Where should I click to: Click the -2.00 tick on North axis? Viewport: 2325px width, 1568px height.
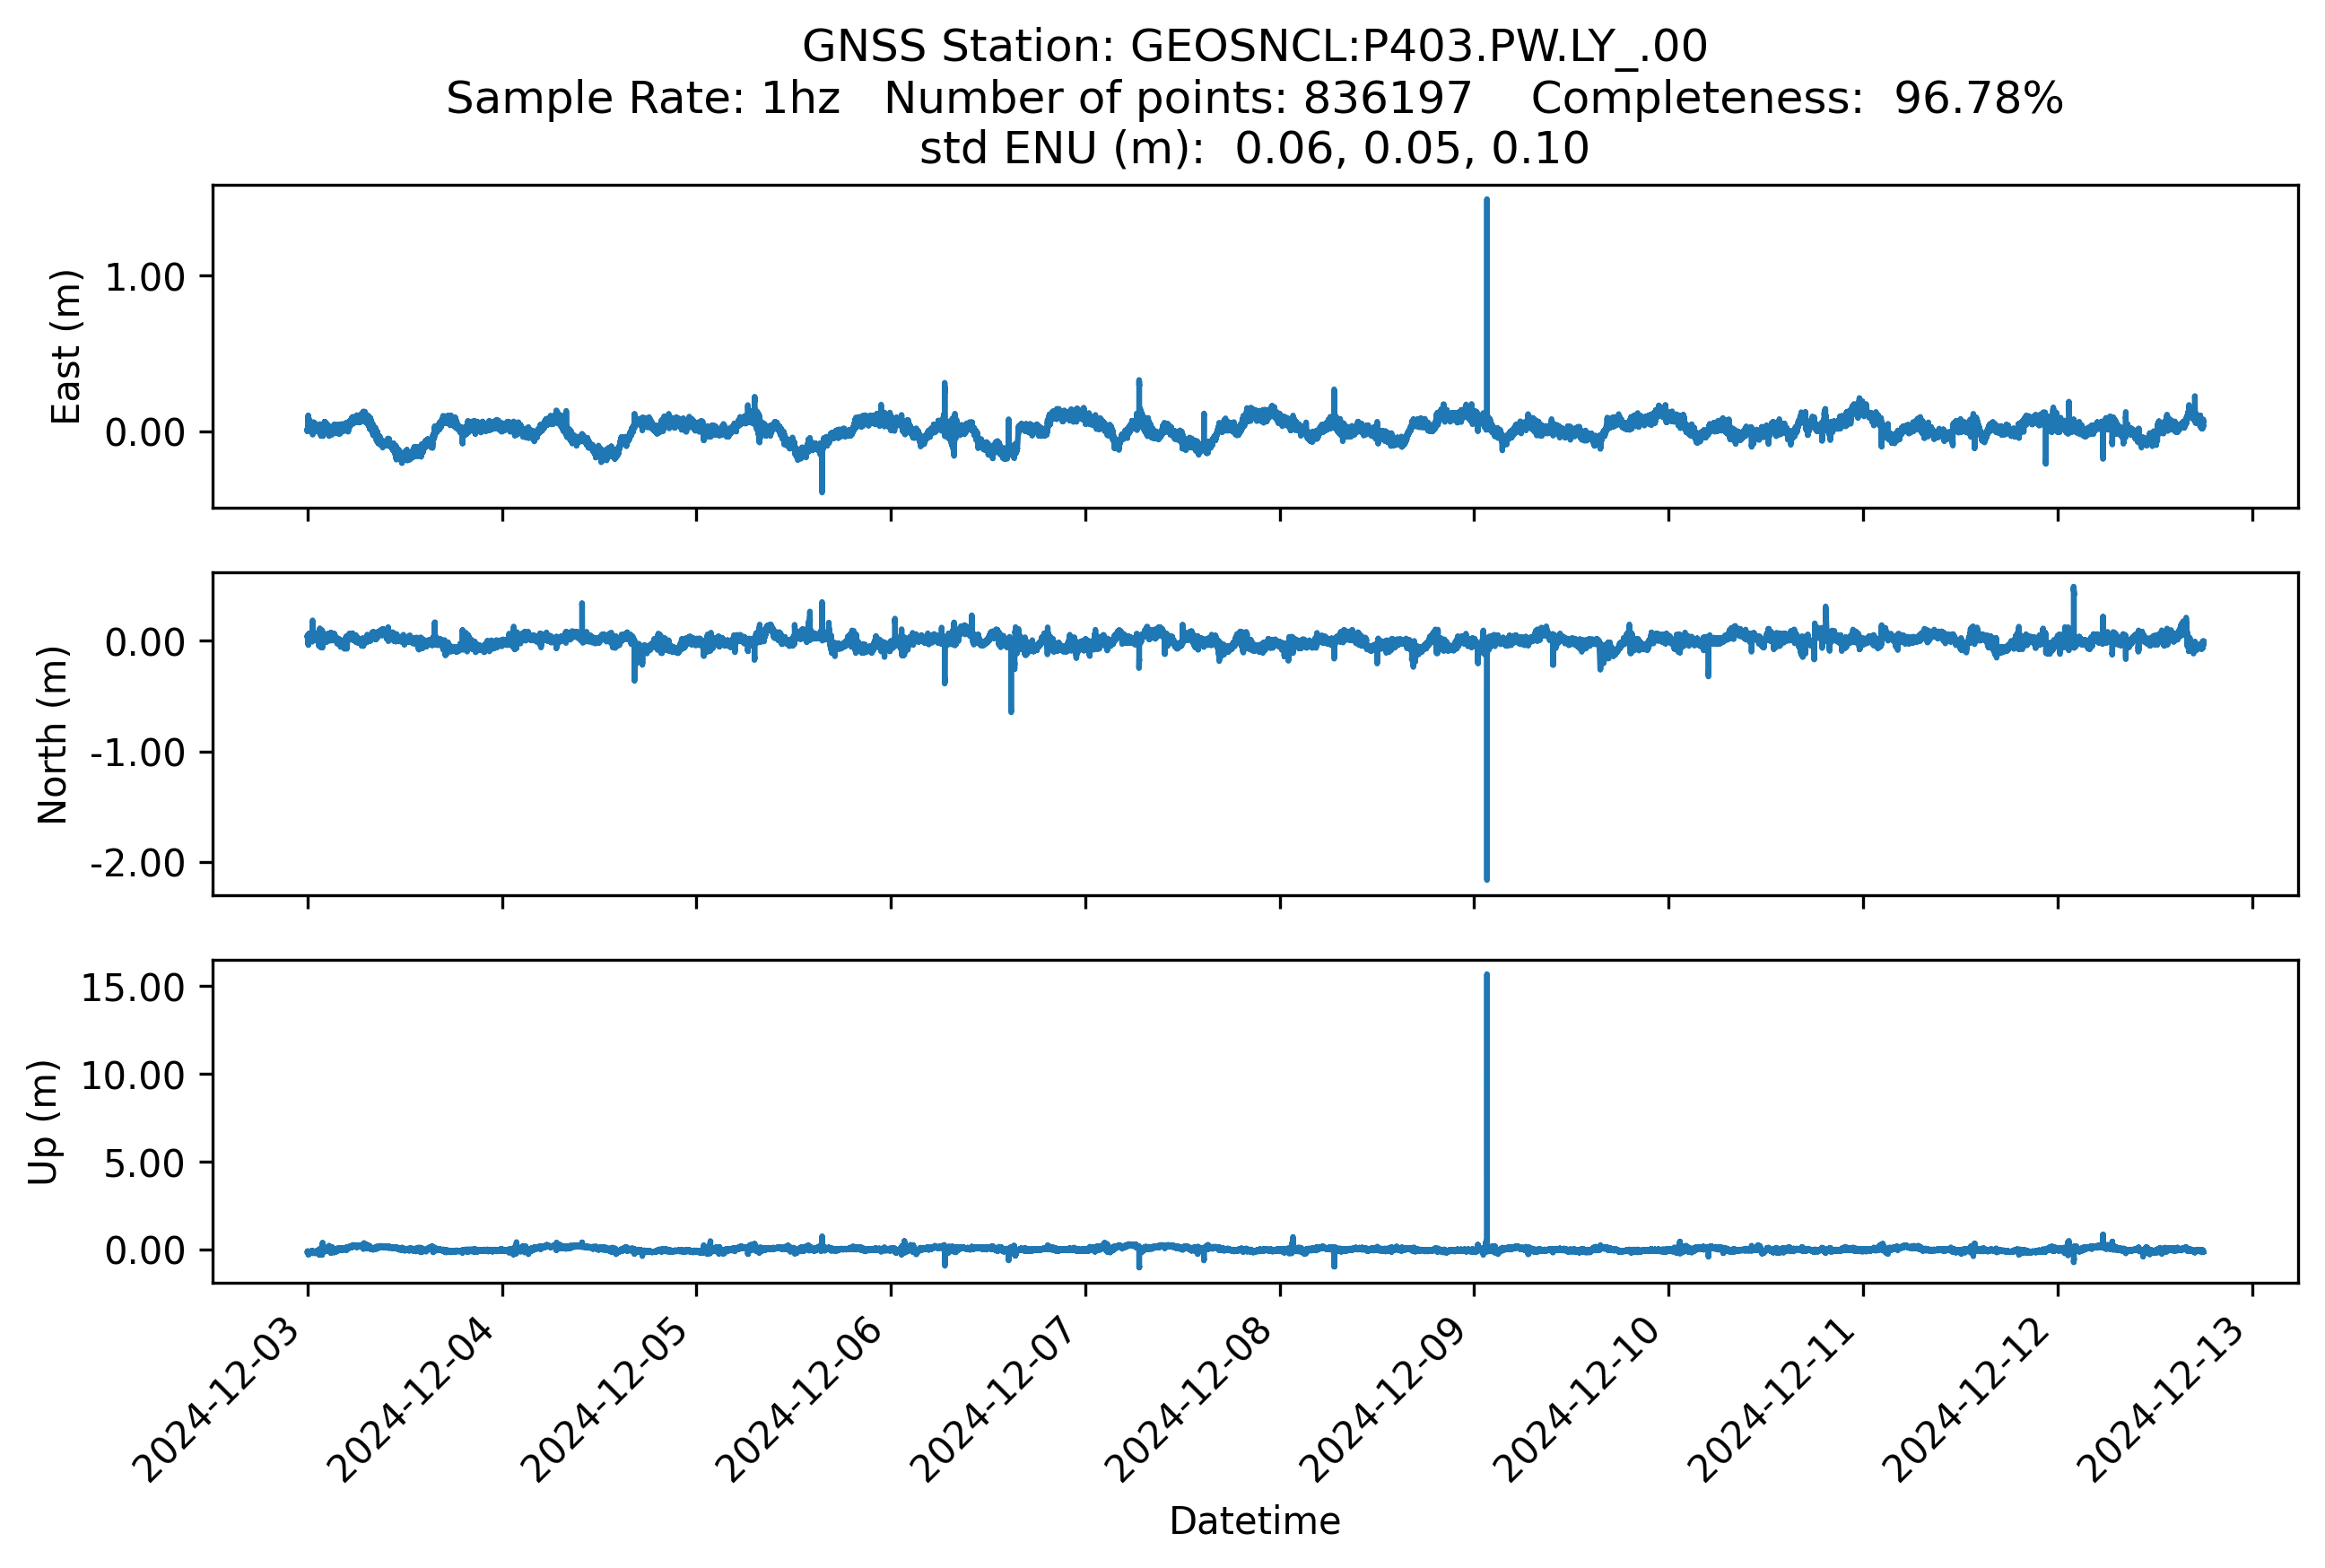tap(138, 863)
